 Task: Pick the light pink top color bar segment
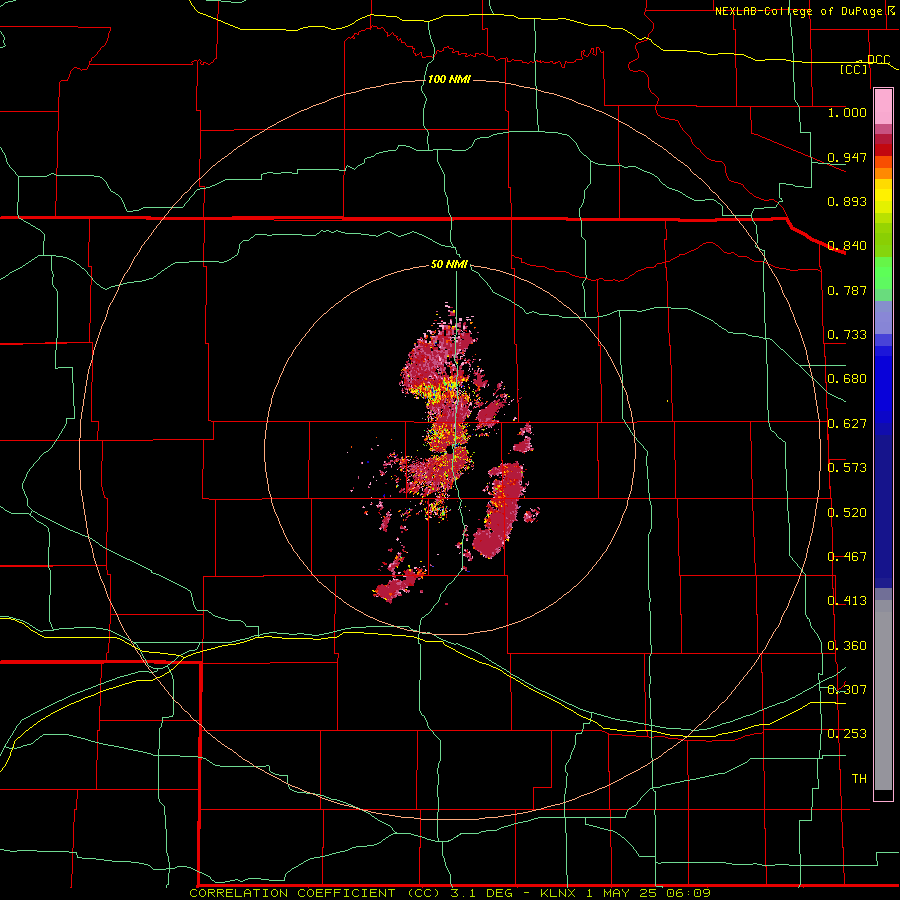(883, 107)
